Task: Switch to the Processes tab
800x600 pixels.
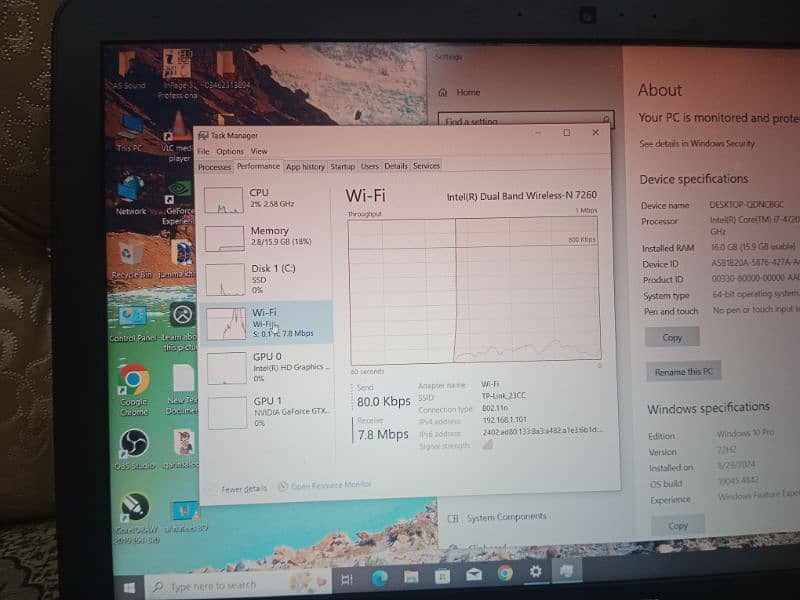Action: click(214, 167)
